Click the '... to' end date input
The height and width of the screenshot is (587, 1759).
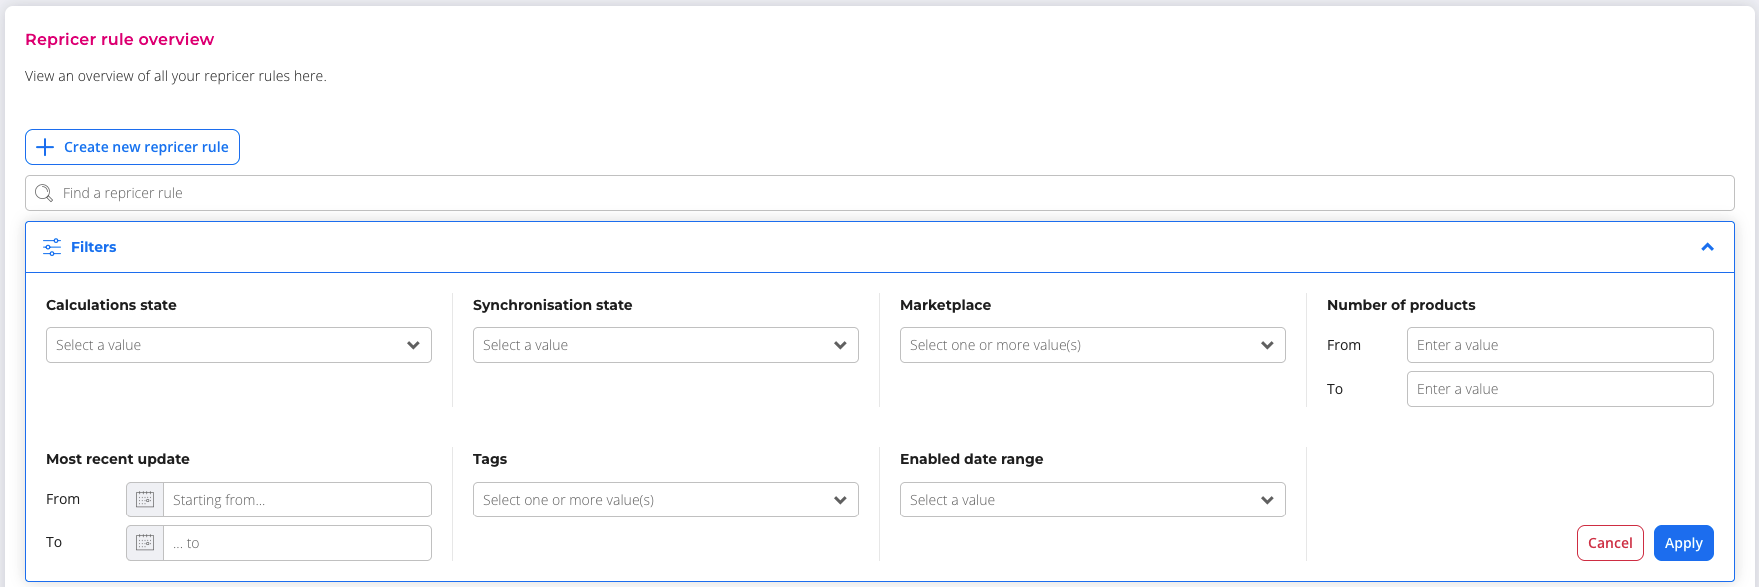pyautogui.click(x=297, y=543)
